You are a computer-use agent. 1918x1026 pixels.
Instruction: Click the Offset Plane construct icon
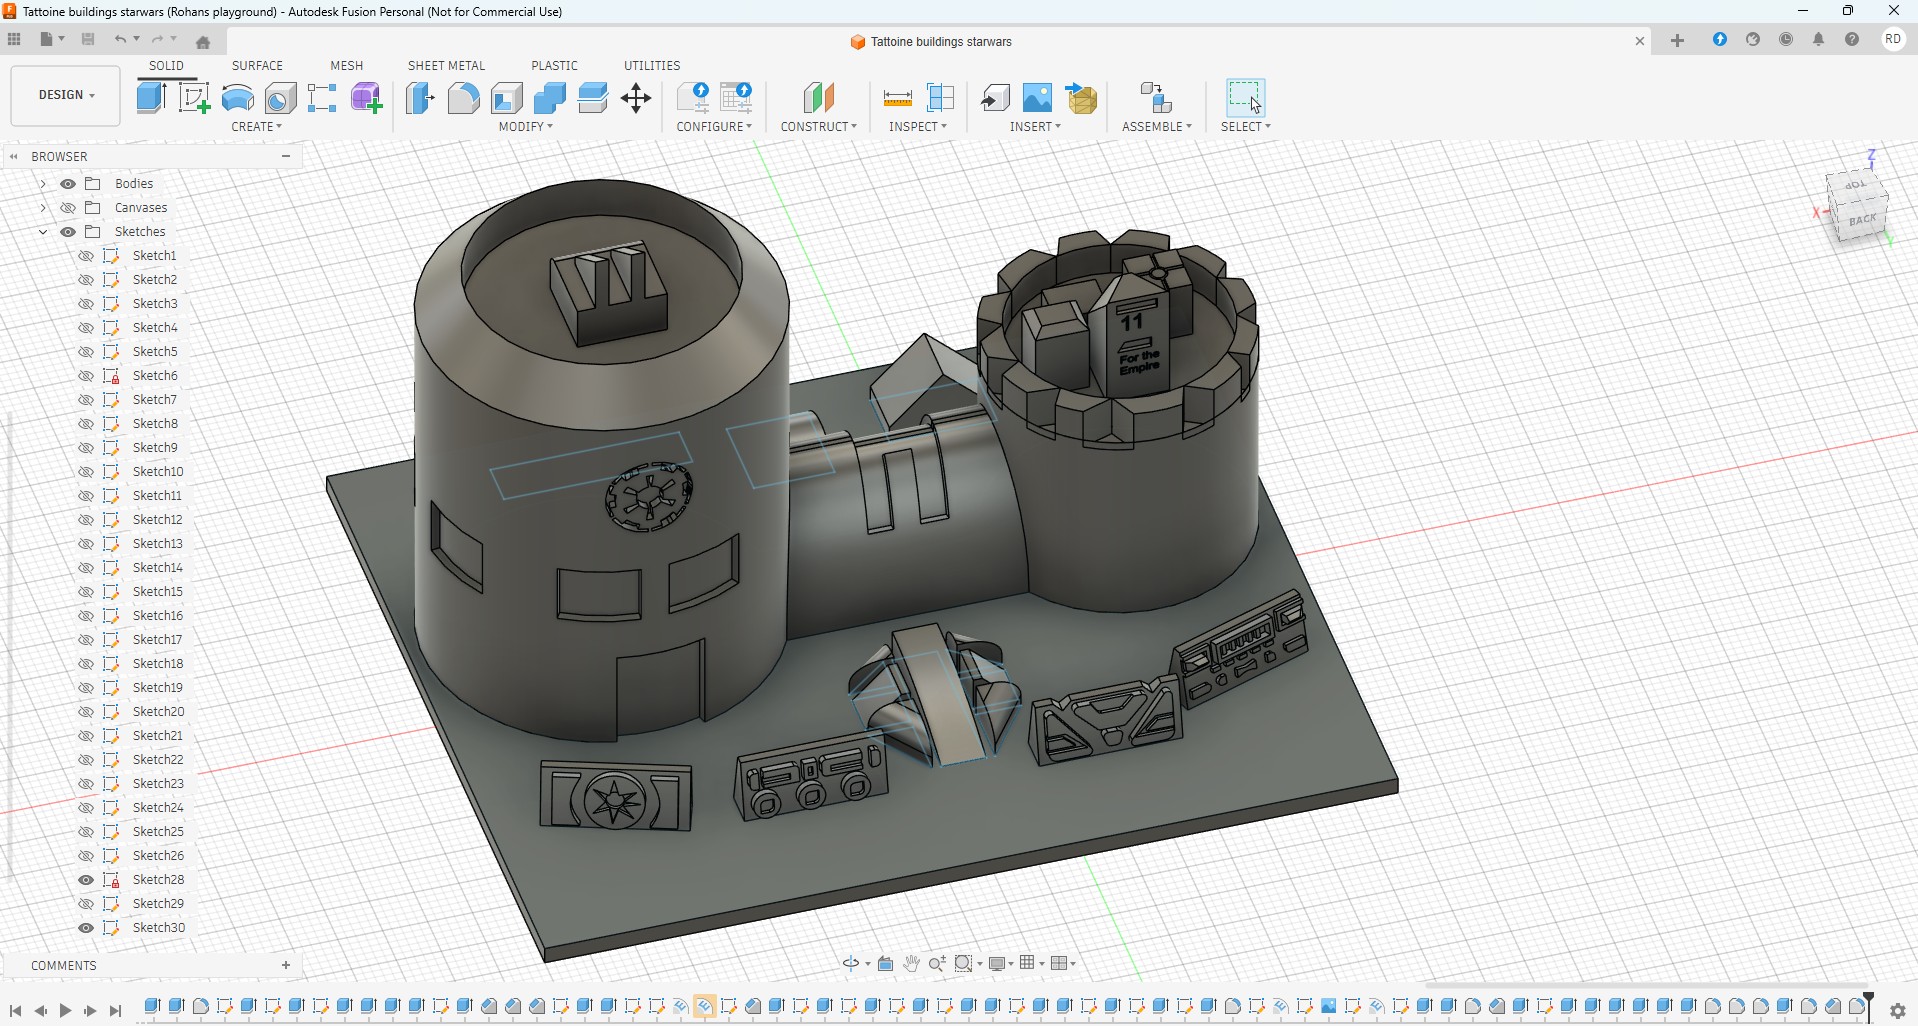click(x=819, y=98)
